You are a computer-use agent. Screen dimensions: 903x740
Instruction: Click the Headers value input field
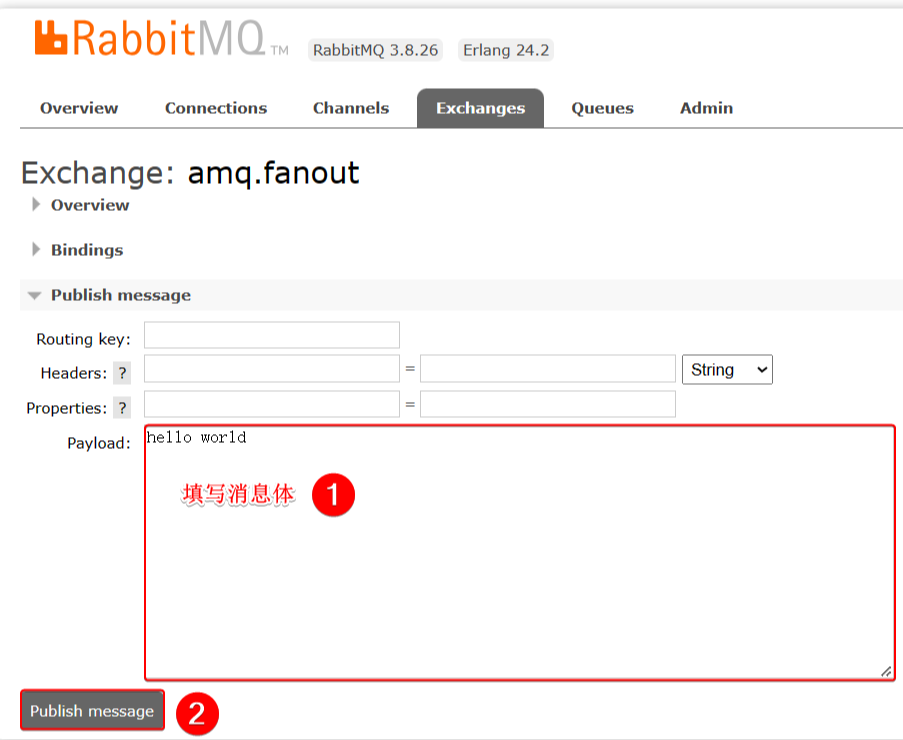pyautogui.click(x=548, y=369)
